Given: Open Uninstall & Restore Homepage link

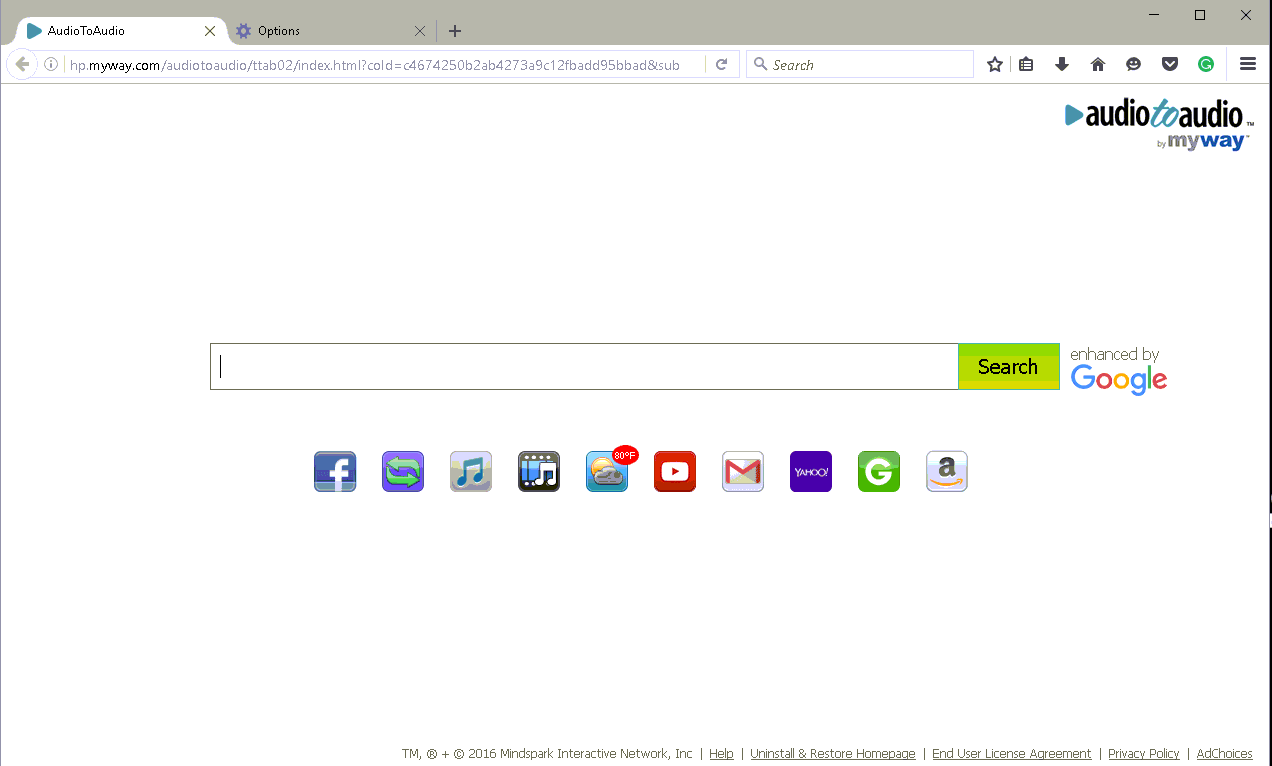Looking at the screenshot, I should tap(833, 754).
